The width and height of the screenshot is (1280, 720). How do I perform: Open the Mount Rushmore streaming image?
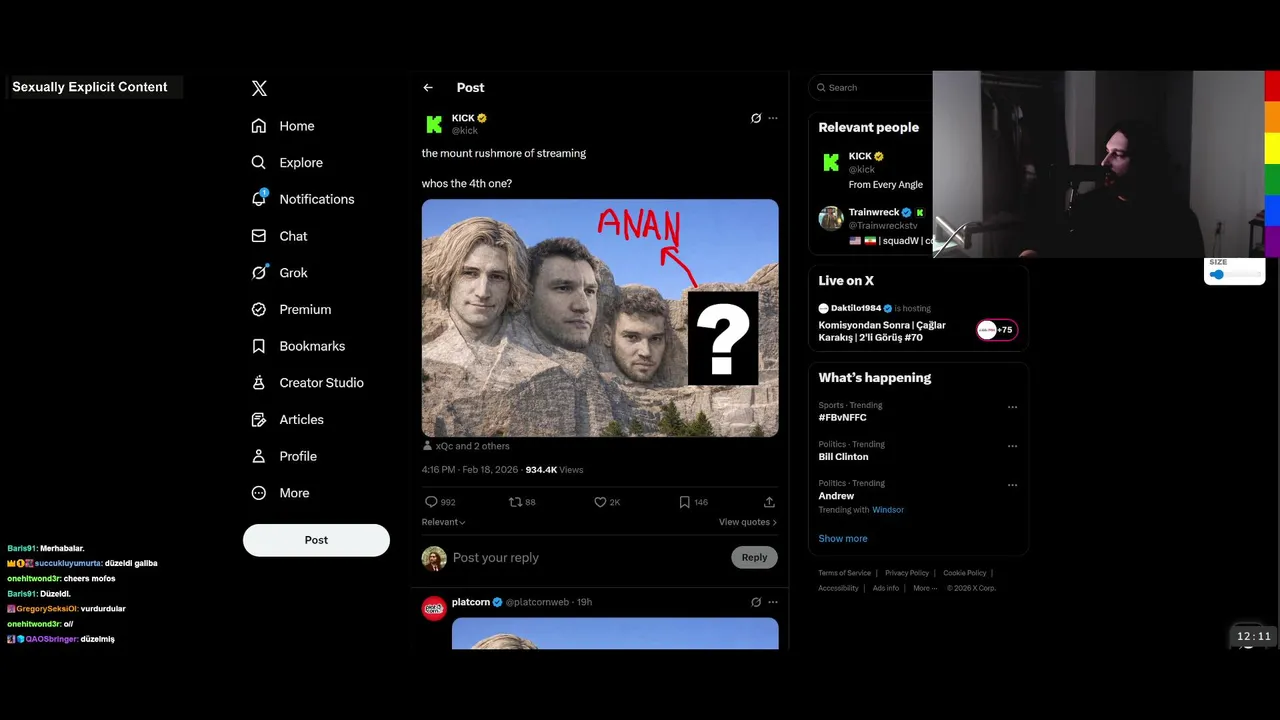click(600, 318)
